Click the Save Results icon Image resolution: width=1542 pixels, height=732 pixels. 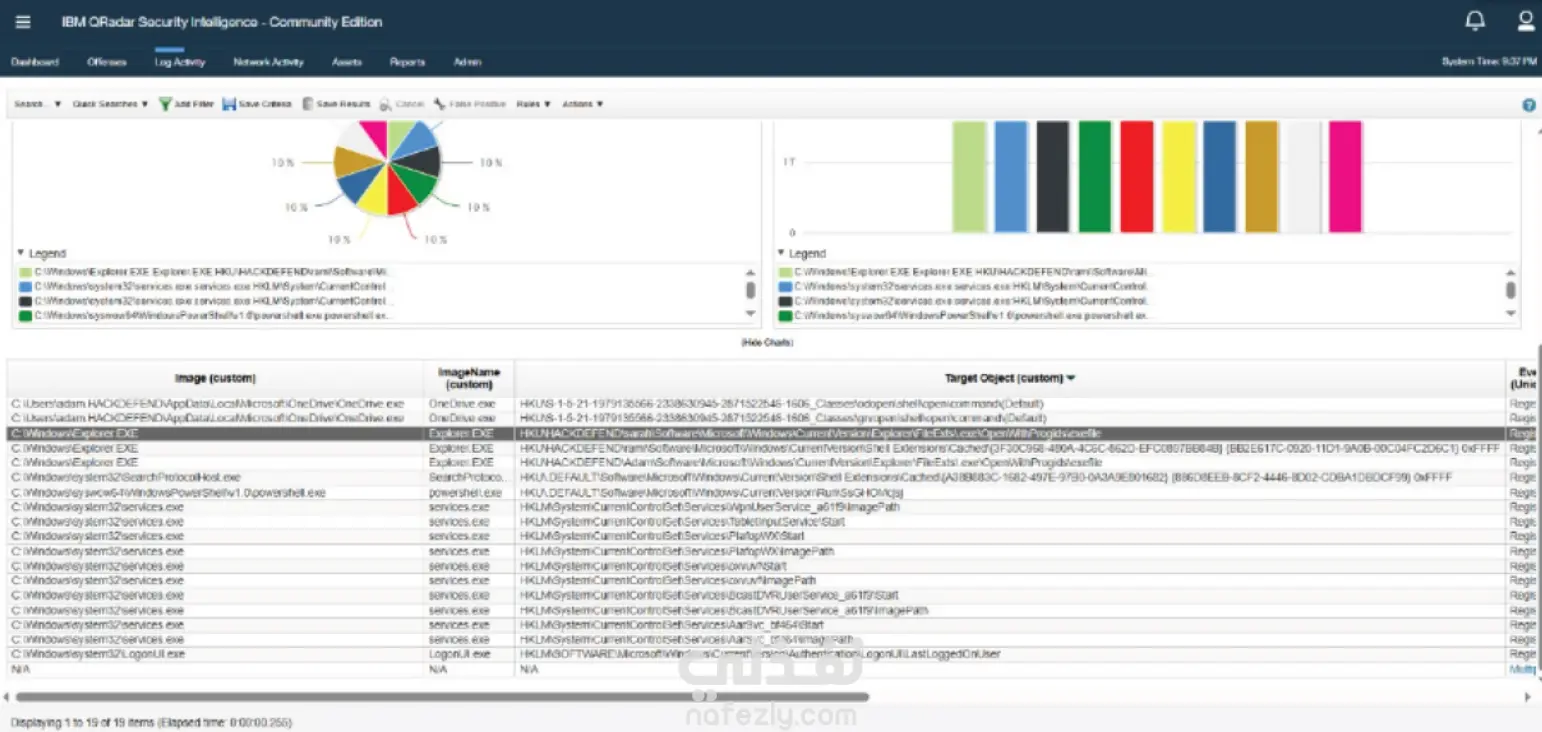tap(308, 104)
